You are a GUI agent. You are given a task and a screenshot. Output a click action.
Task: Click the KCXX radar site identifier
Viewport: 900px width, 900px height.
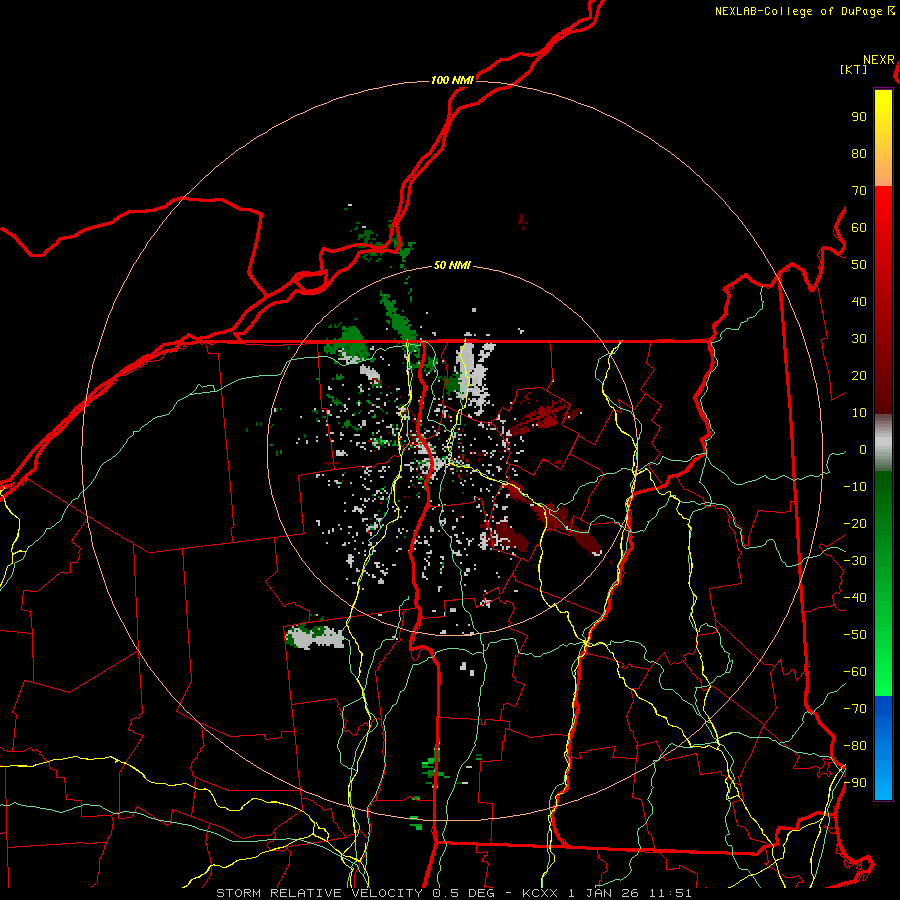[540, 893]
